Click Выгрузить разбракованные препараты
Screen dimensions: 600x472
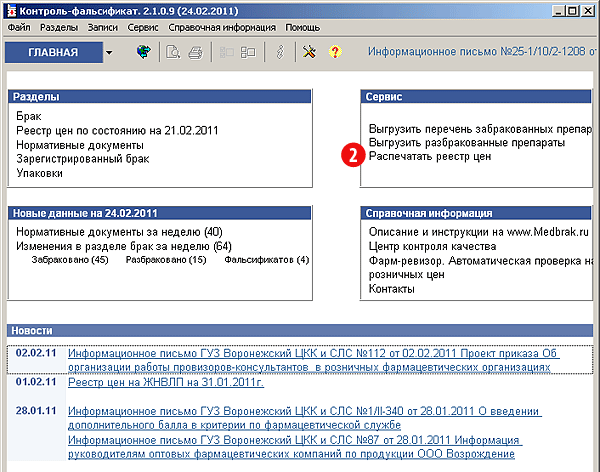(x=467, y=142)
